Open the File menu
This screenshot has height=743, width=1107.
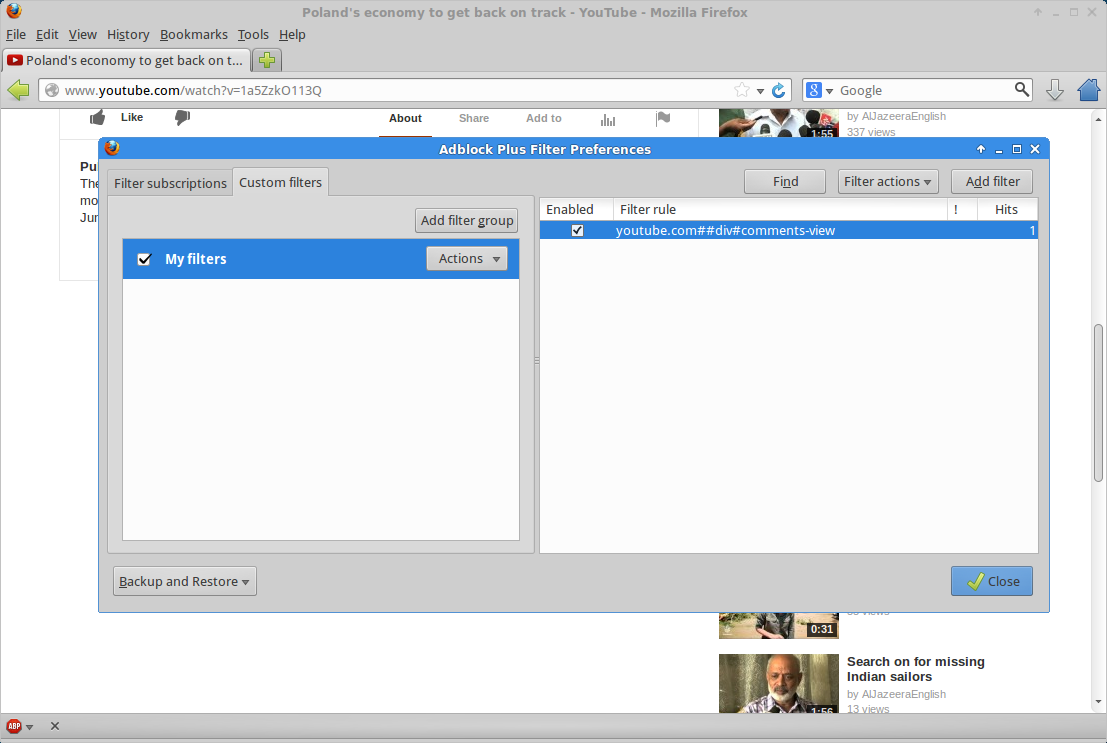16,35
